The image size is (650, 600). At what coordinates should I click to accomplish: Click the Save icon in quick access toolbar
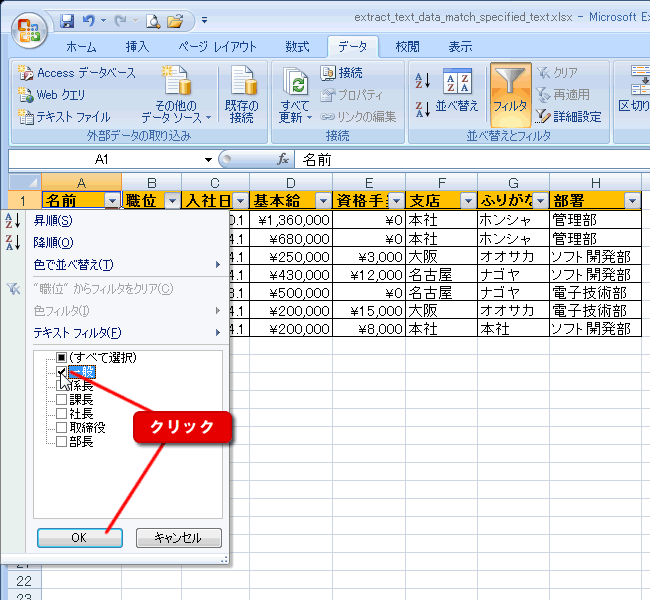click(x=67, y=20)
